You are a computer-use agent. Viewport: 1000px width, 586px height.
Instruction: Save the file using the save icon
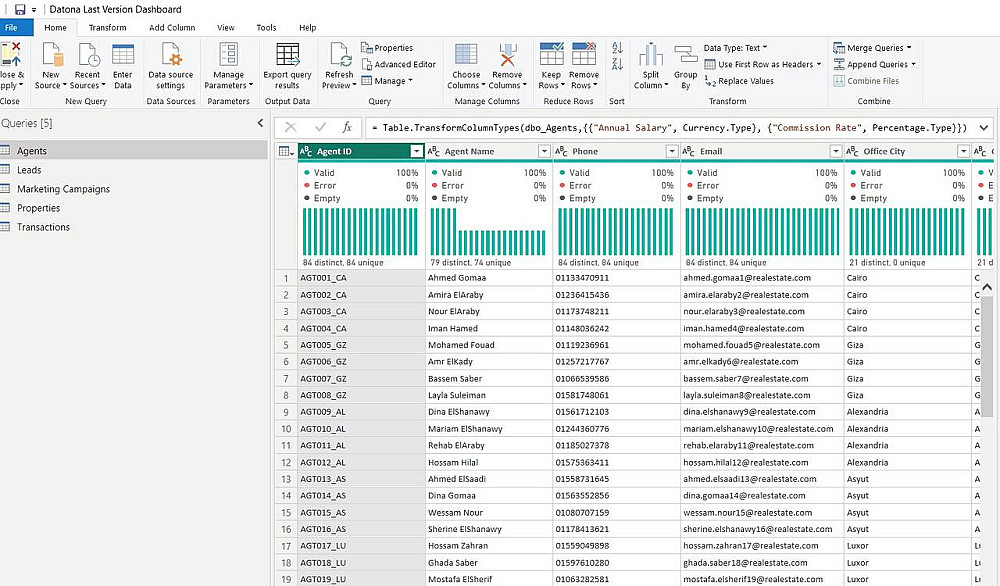tap(20, 9)
